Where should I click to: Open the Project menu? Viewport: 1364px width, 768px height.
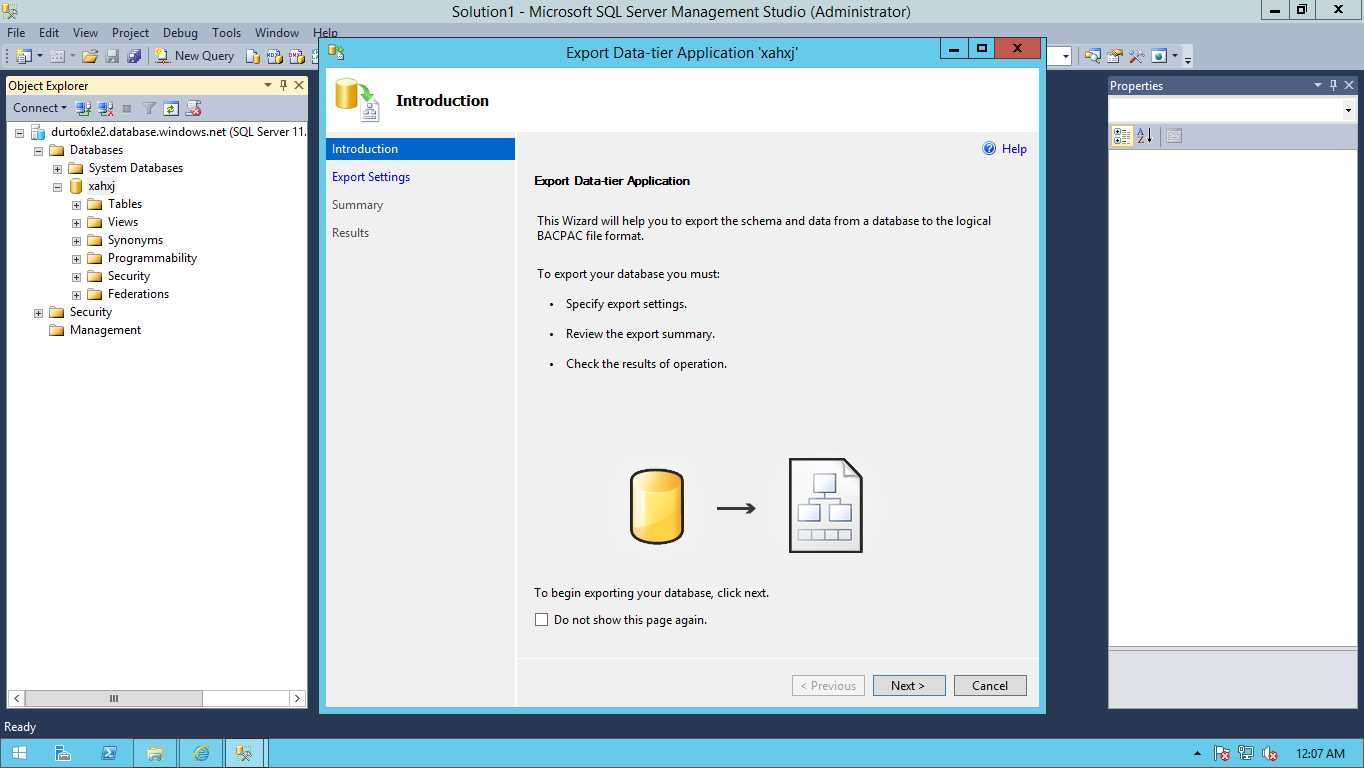click(130, 33)
